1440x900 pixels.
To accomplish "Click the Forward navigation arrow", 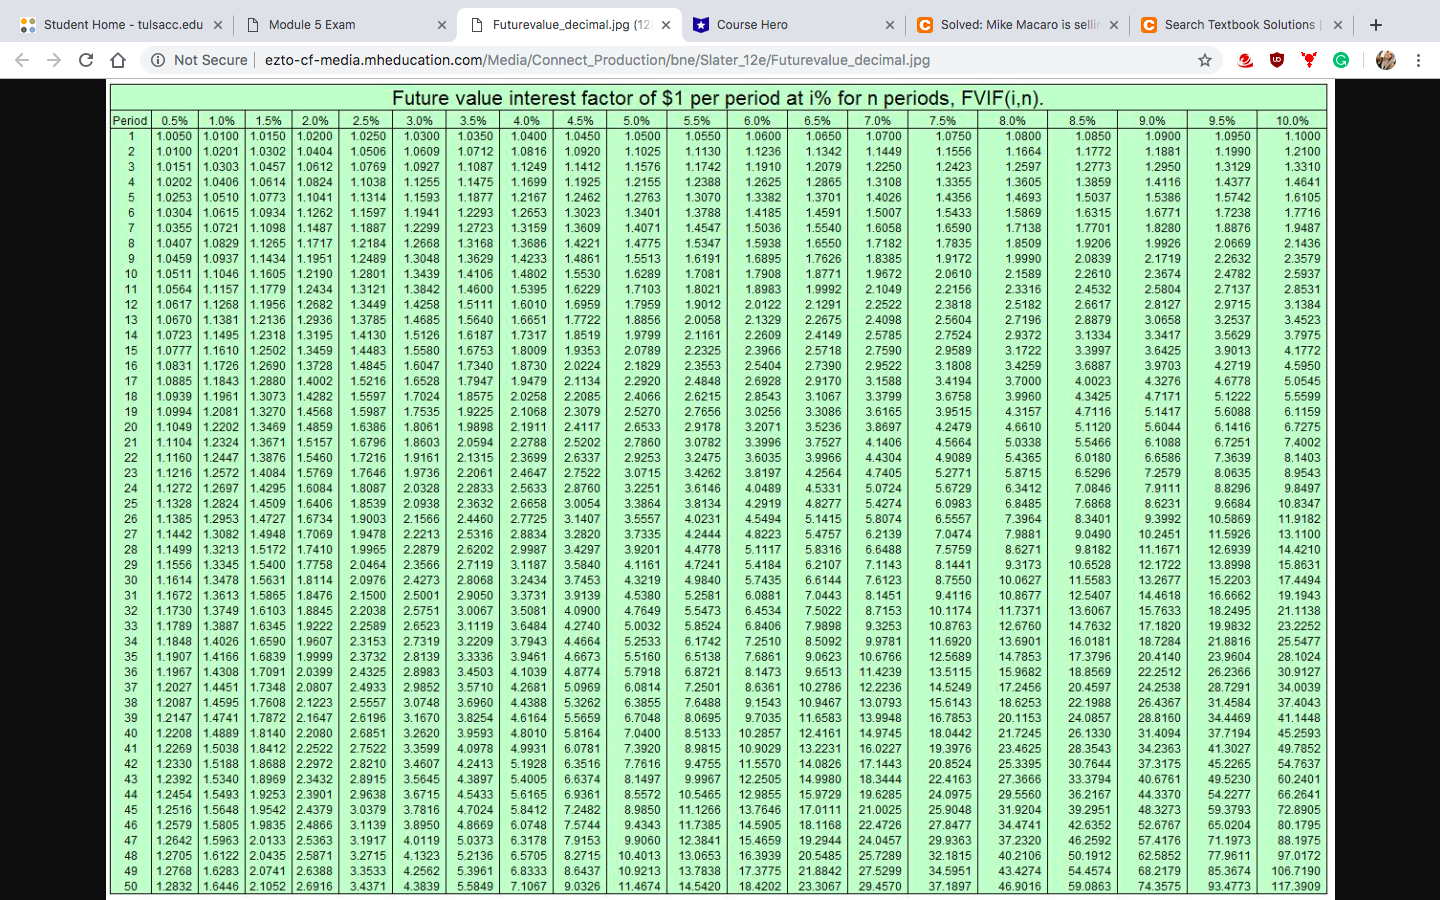I will pos(53,60).
